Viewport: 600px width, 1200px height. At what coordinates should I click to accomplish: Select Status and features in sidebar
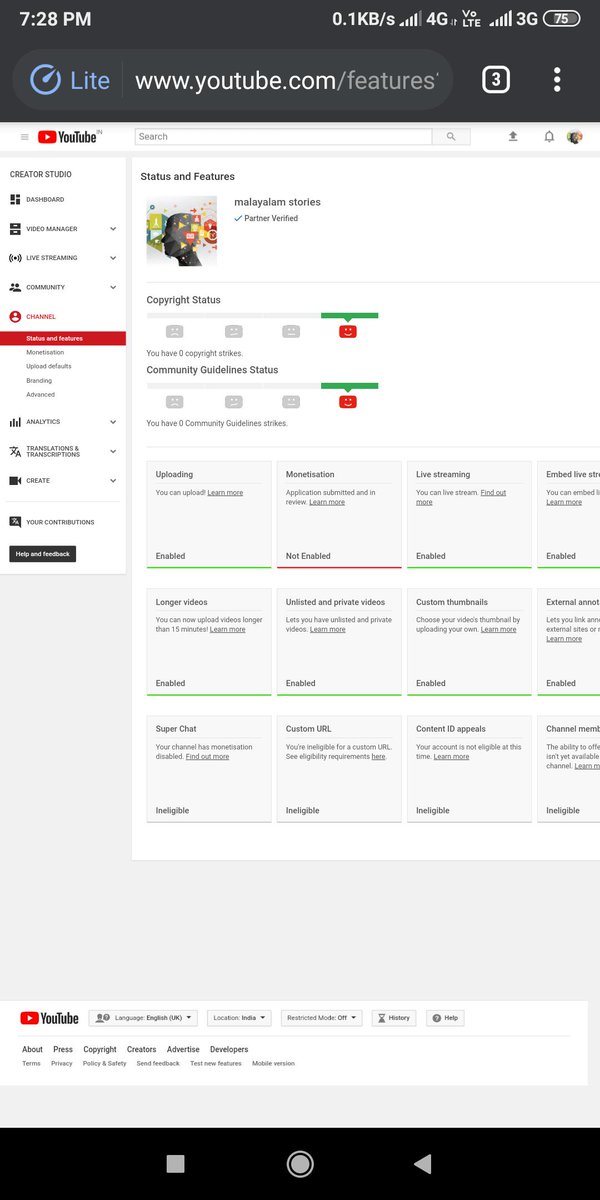click(63, 339)
